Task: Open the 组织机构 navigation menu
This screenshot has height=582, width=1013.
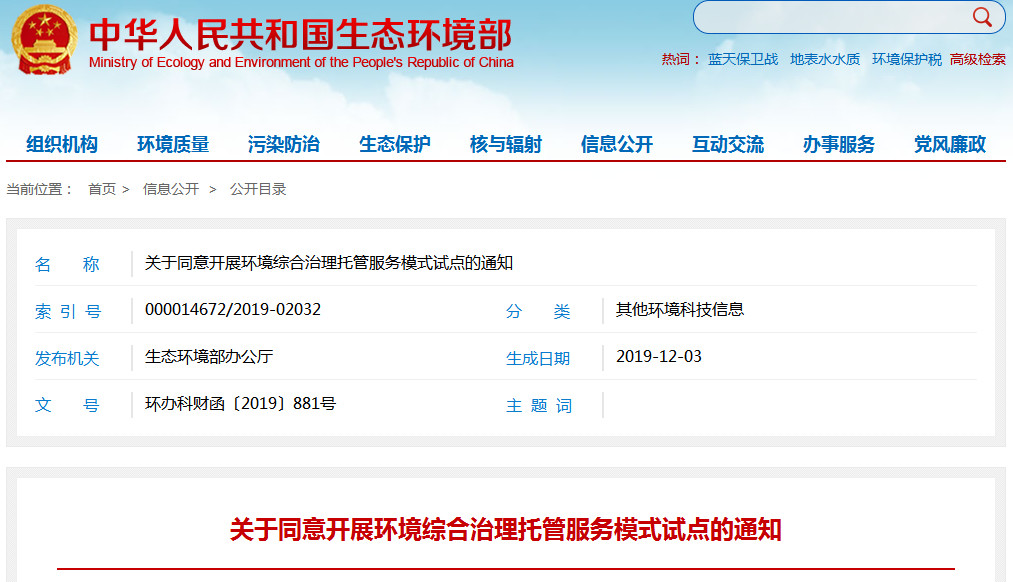Action: pyautogui.click(x=62, y=144)
